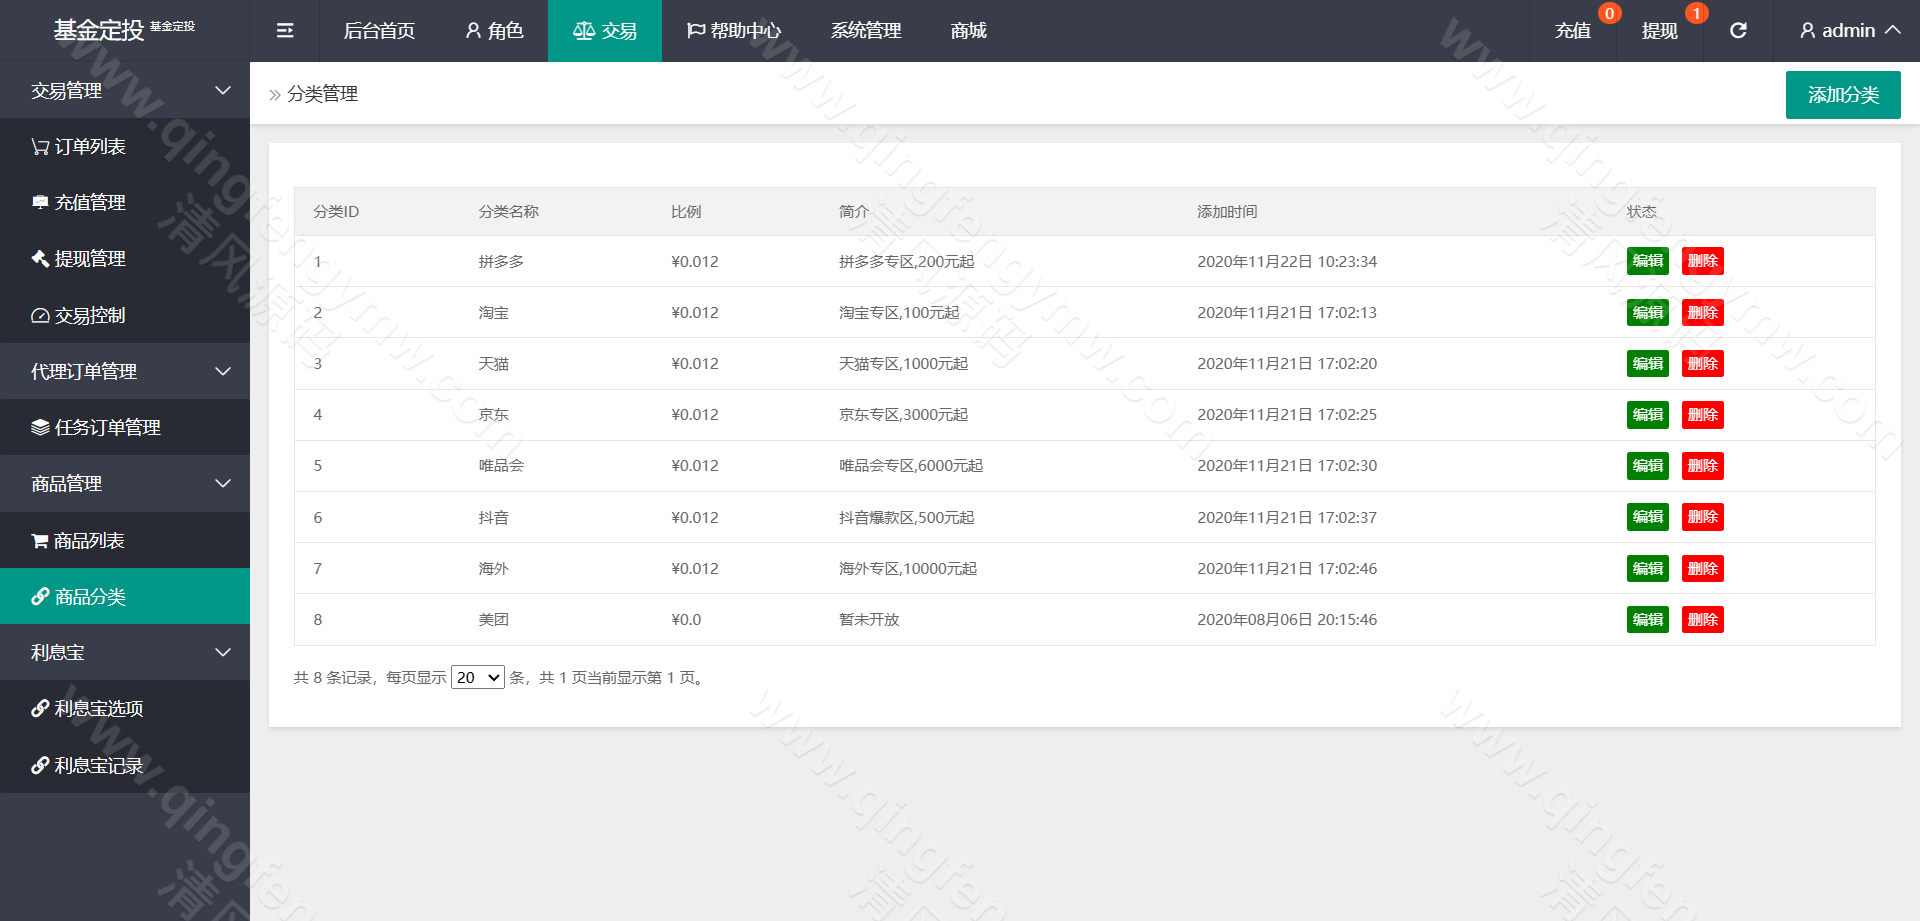Click the 充值管理 monitor icon
Image resolution: width=1920 pixels, height=921 pixels.
click(40, 203)
